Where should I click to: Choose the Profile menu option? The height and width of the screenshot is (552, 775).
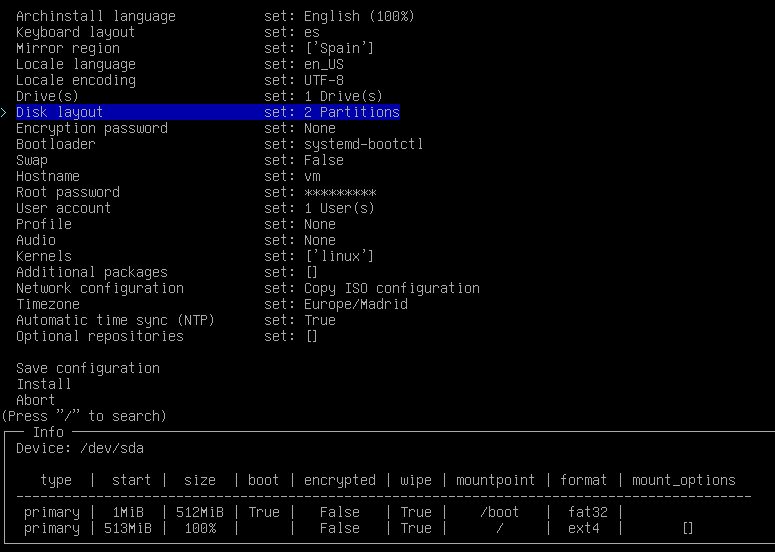pyautogui.click(x=43, y=224)
